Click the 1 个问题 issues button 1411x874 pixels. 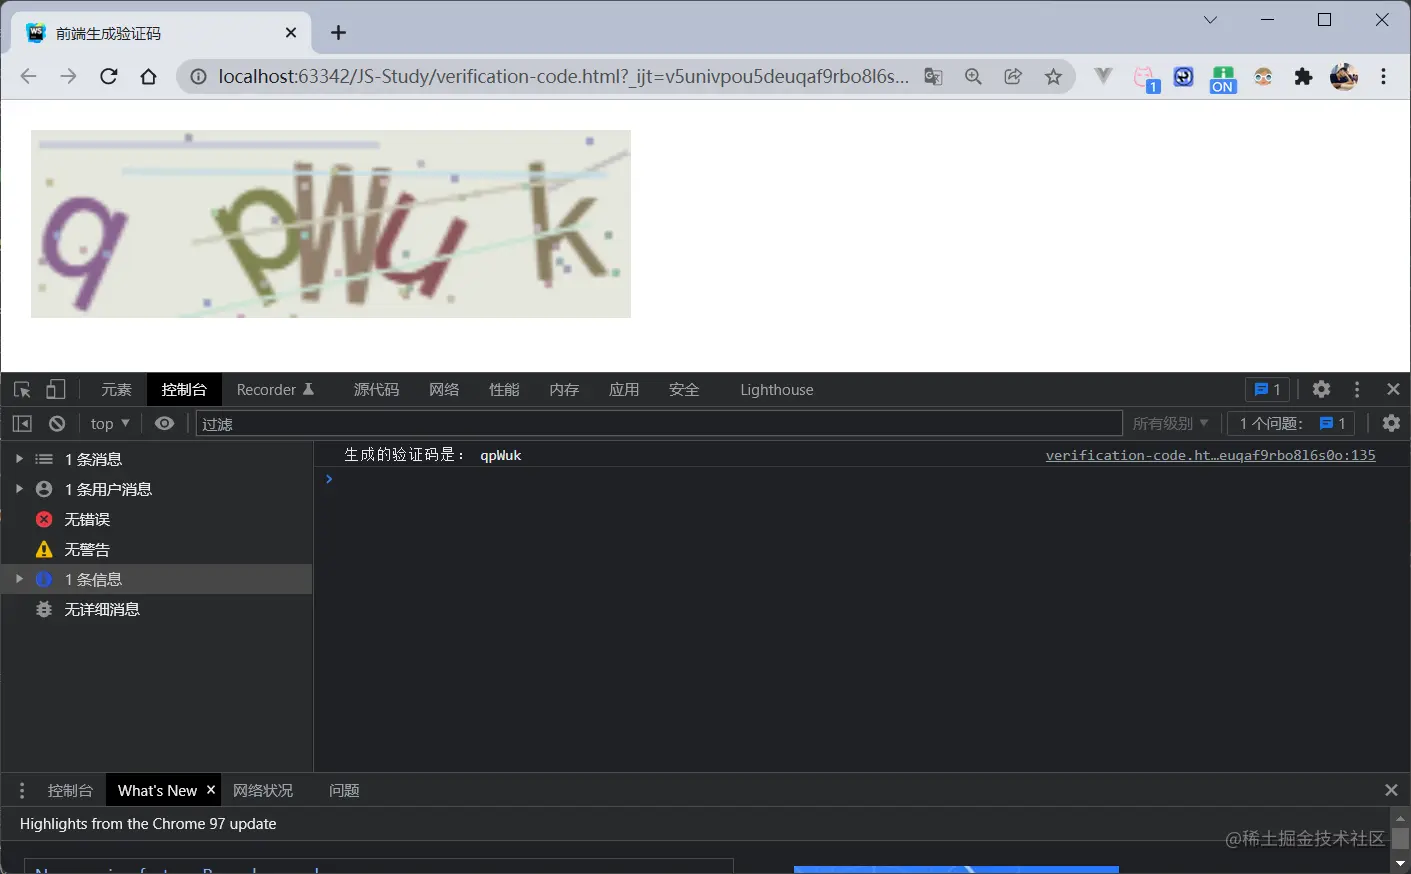[1292, 424]
